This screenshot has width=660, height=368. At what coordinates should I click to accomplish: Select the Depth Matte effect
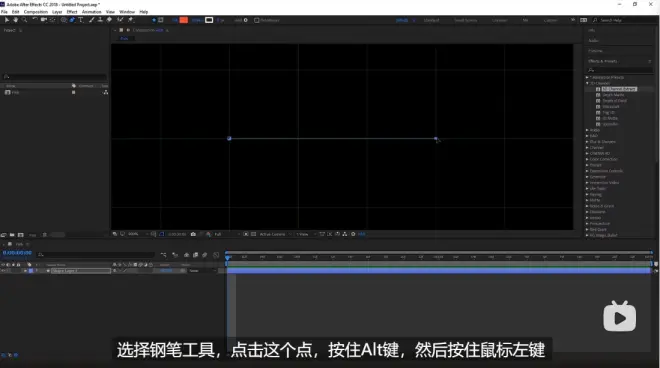[613, 95]
